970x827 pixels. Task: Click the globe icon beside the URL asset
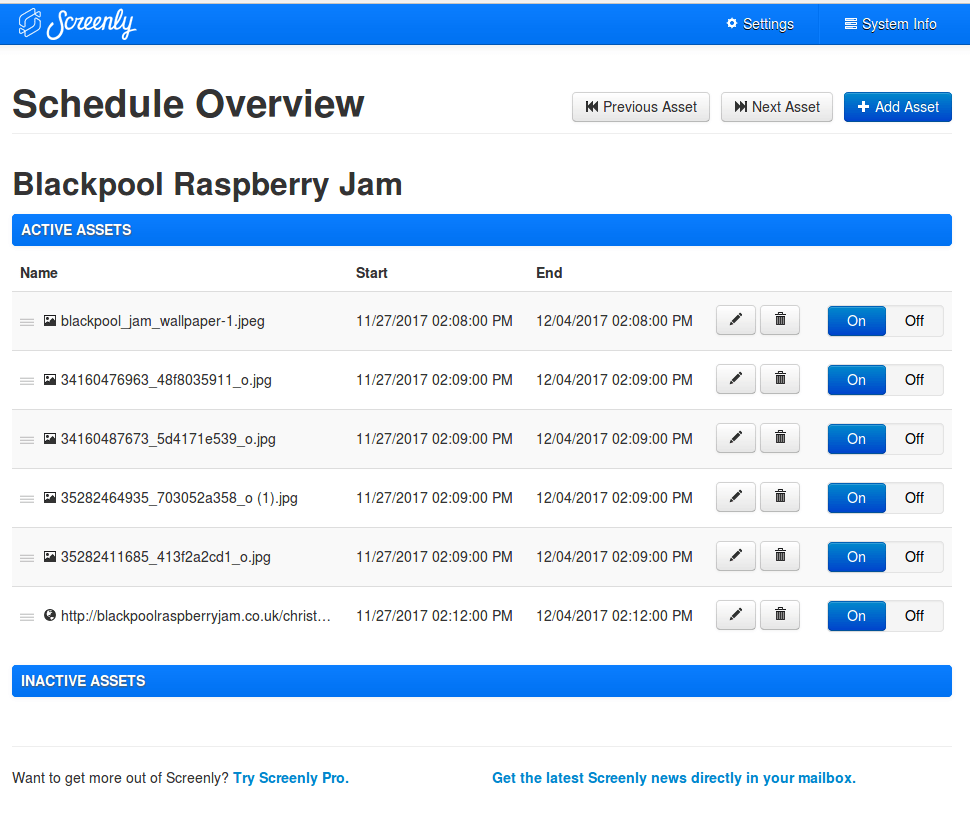click(50, 615)
